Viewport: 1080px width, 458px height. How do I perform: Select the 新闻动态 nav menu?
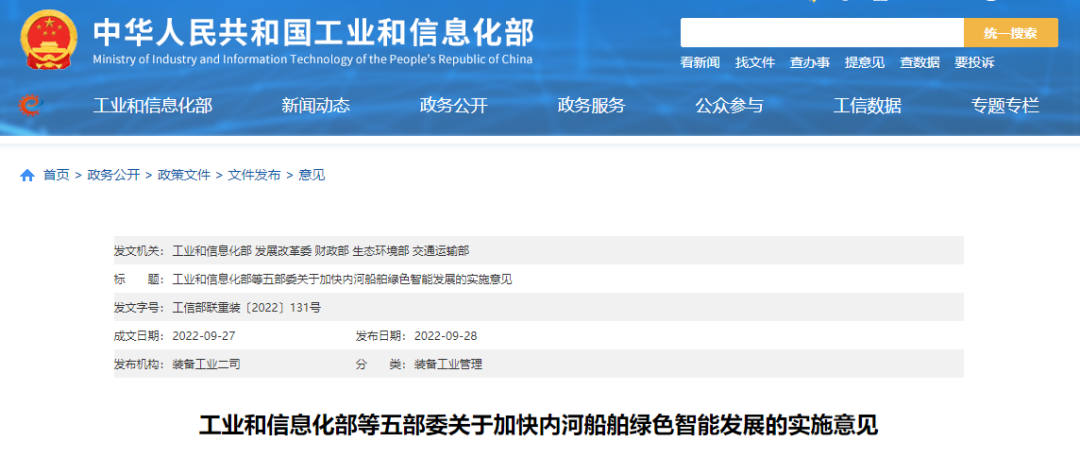tap(315, 105)
